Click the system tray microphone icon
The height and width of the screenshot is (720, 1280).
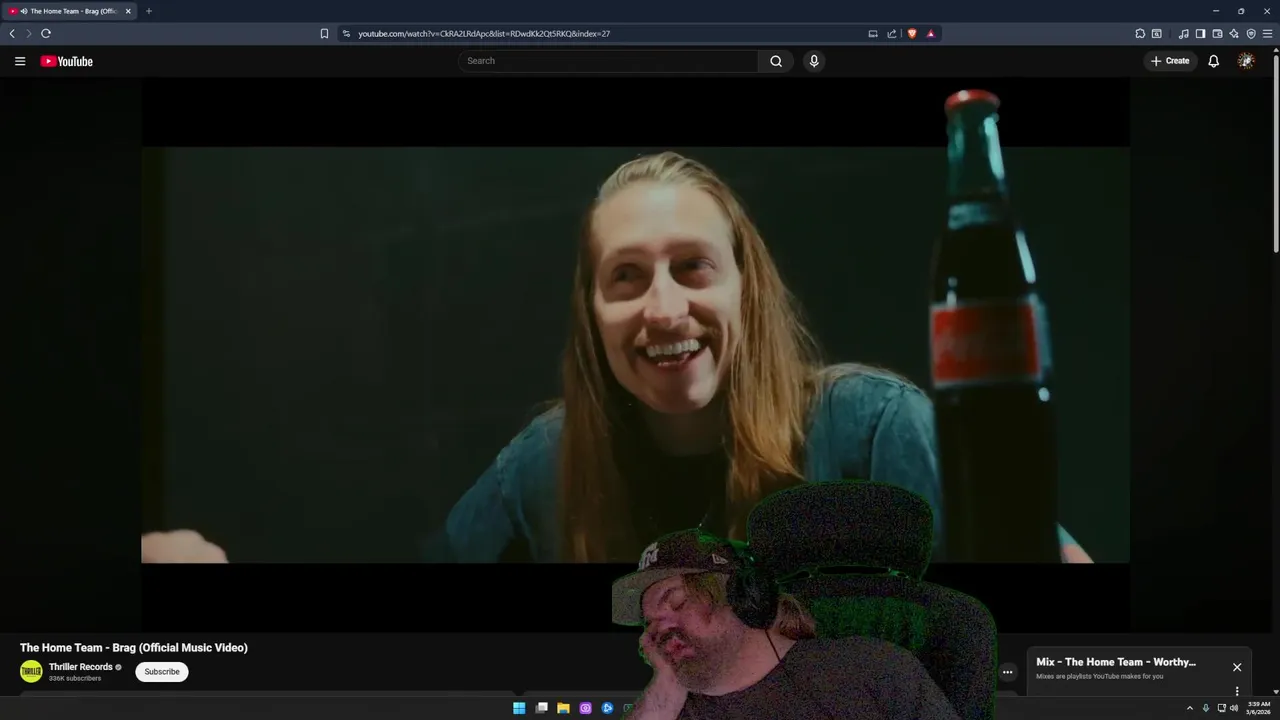click(1205, 708)
